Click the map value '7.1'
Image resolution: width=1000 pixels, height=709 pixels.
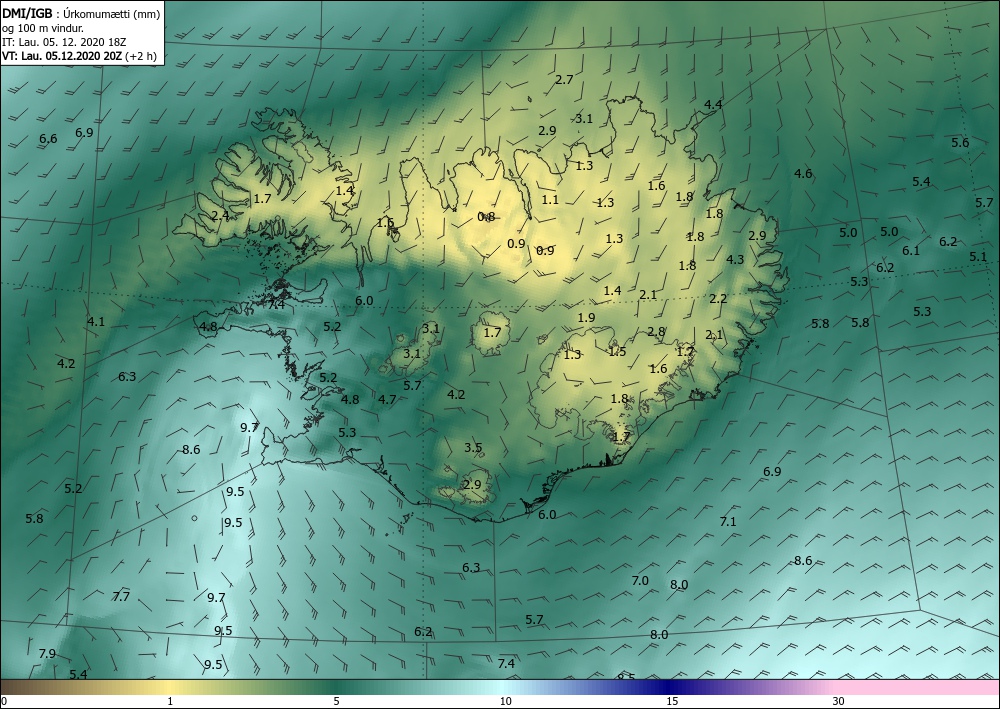[728, 522]
